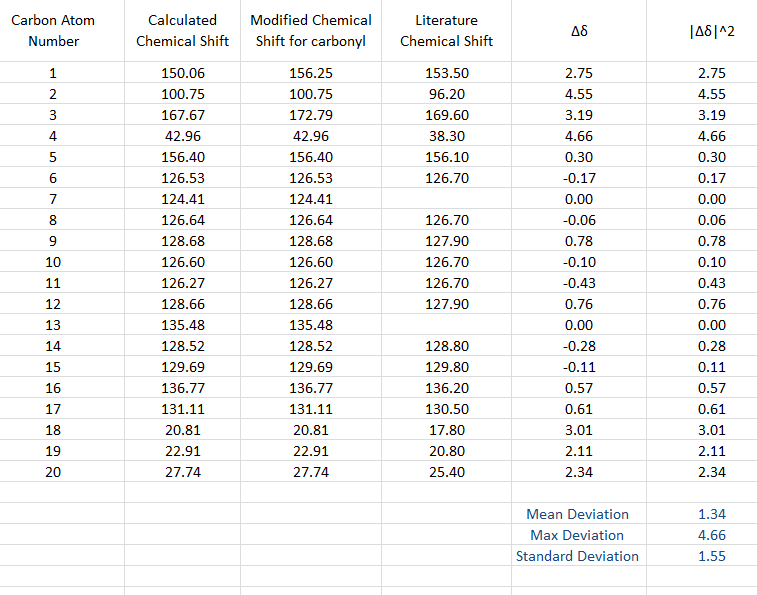Click the |Δδ|^2 column header
Viewport: 757px width, 595px height.
[x=711, y=31]
